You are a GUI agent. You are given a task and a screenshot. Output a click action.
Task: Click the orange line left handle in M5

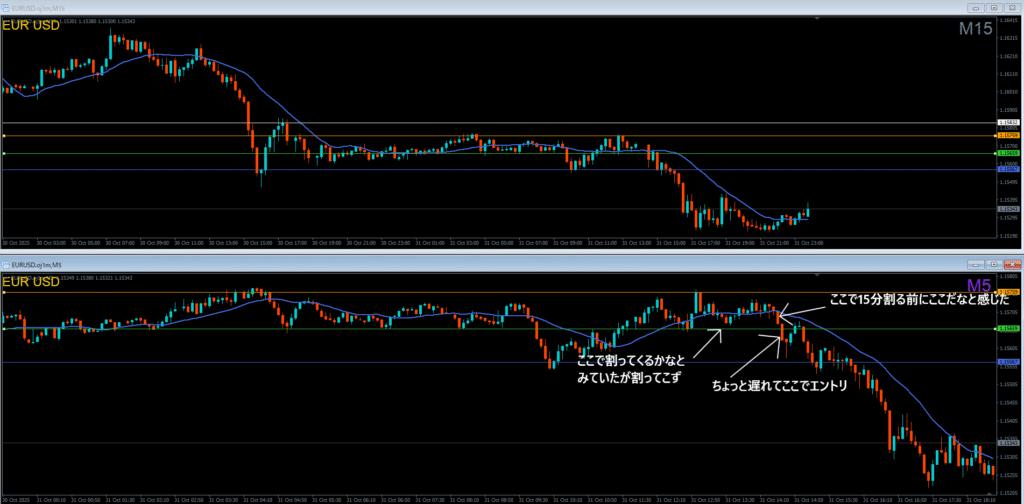tap(4, 292)
